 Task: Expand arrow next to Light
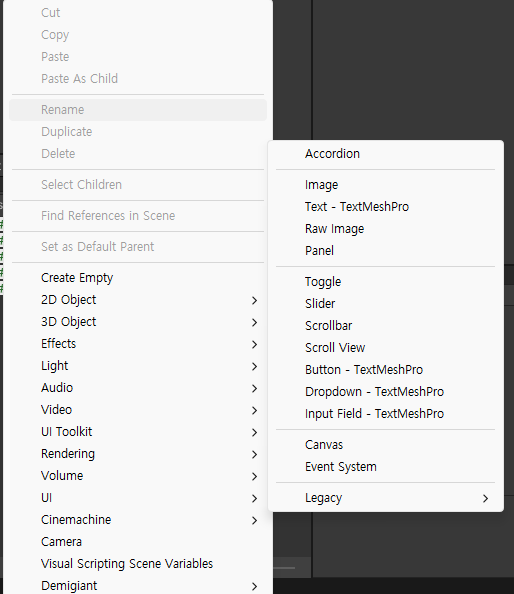[255, 366]
